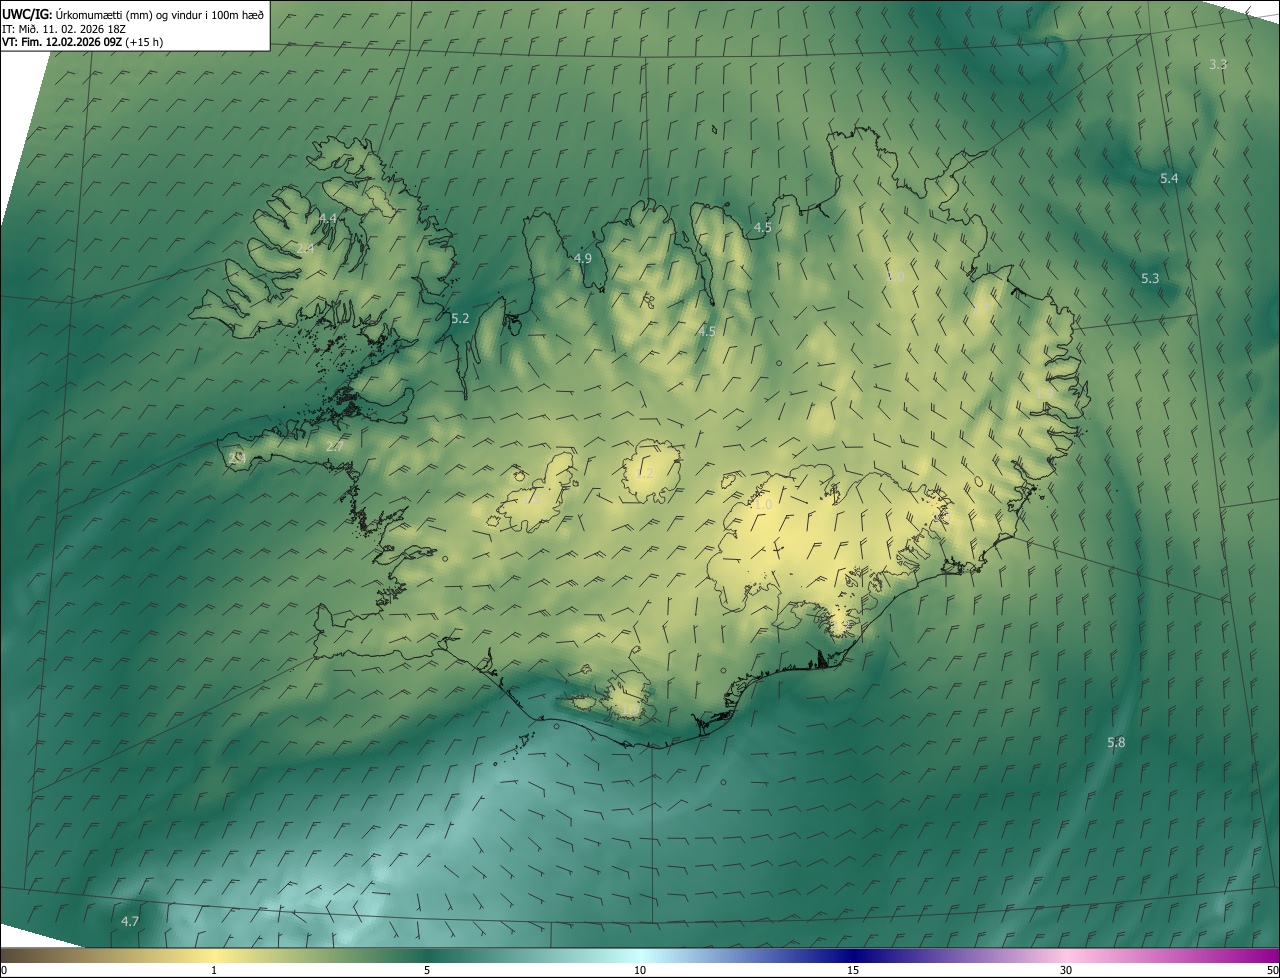
Task: Click the 4.9 value label on the north coast
Action: [x=582, y=259]
